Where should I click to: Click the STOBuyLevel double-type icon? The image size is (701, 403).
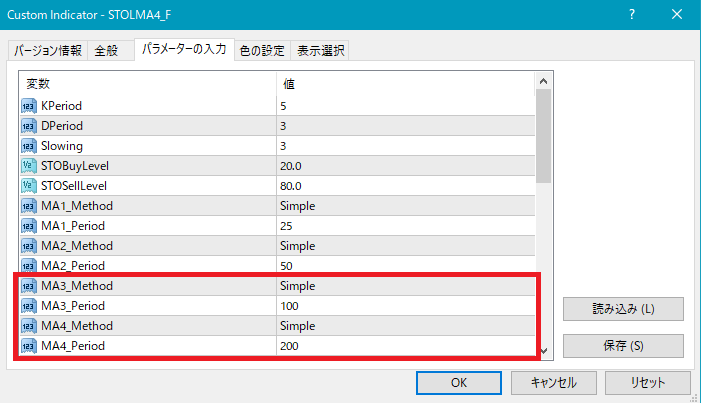tap(28, 166)
